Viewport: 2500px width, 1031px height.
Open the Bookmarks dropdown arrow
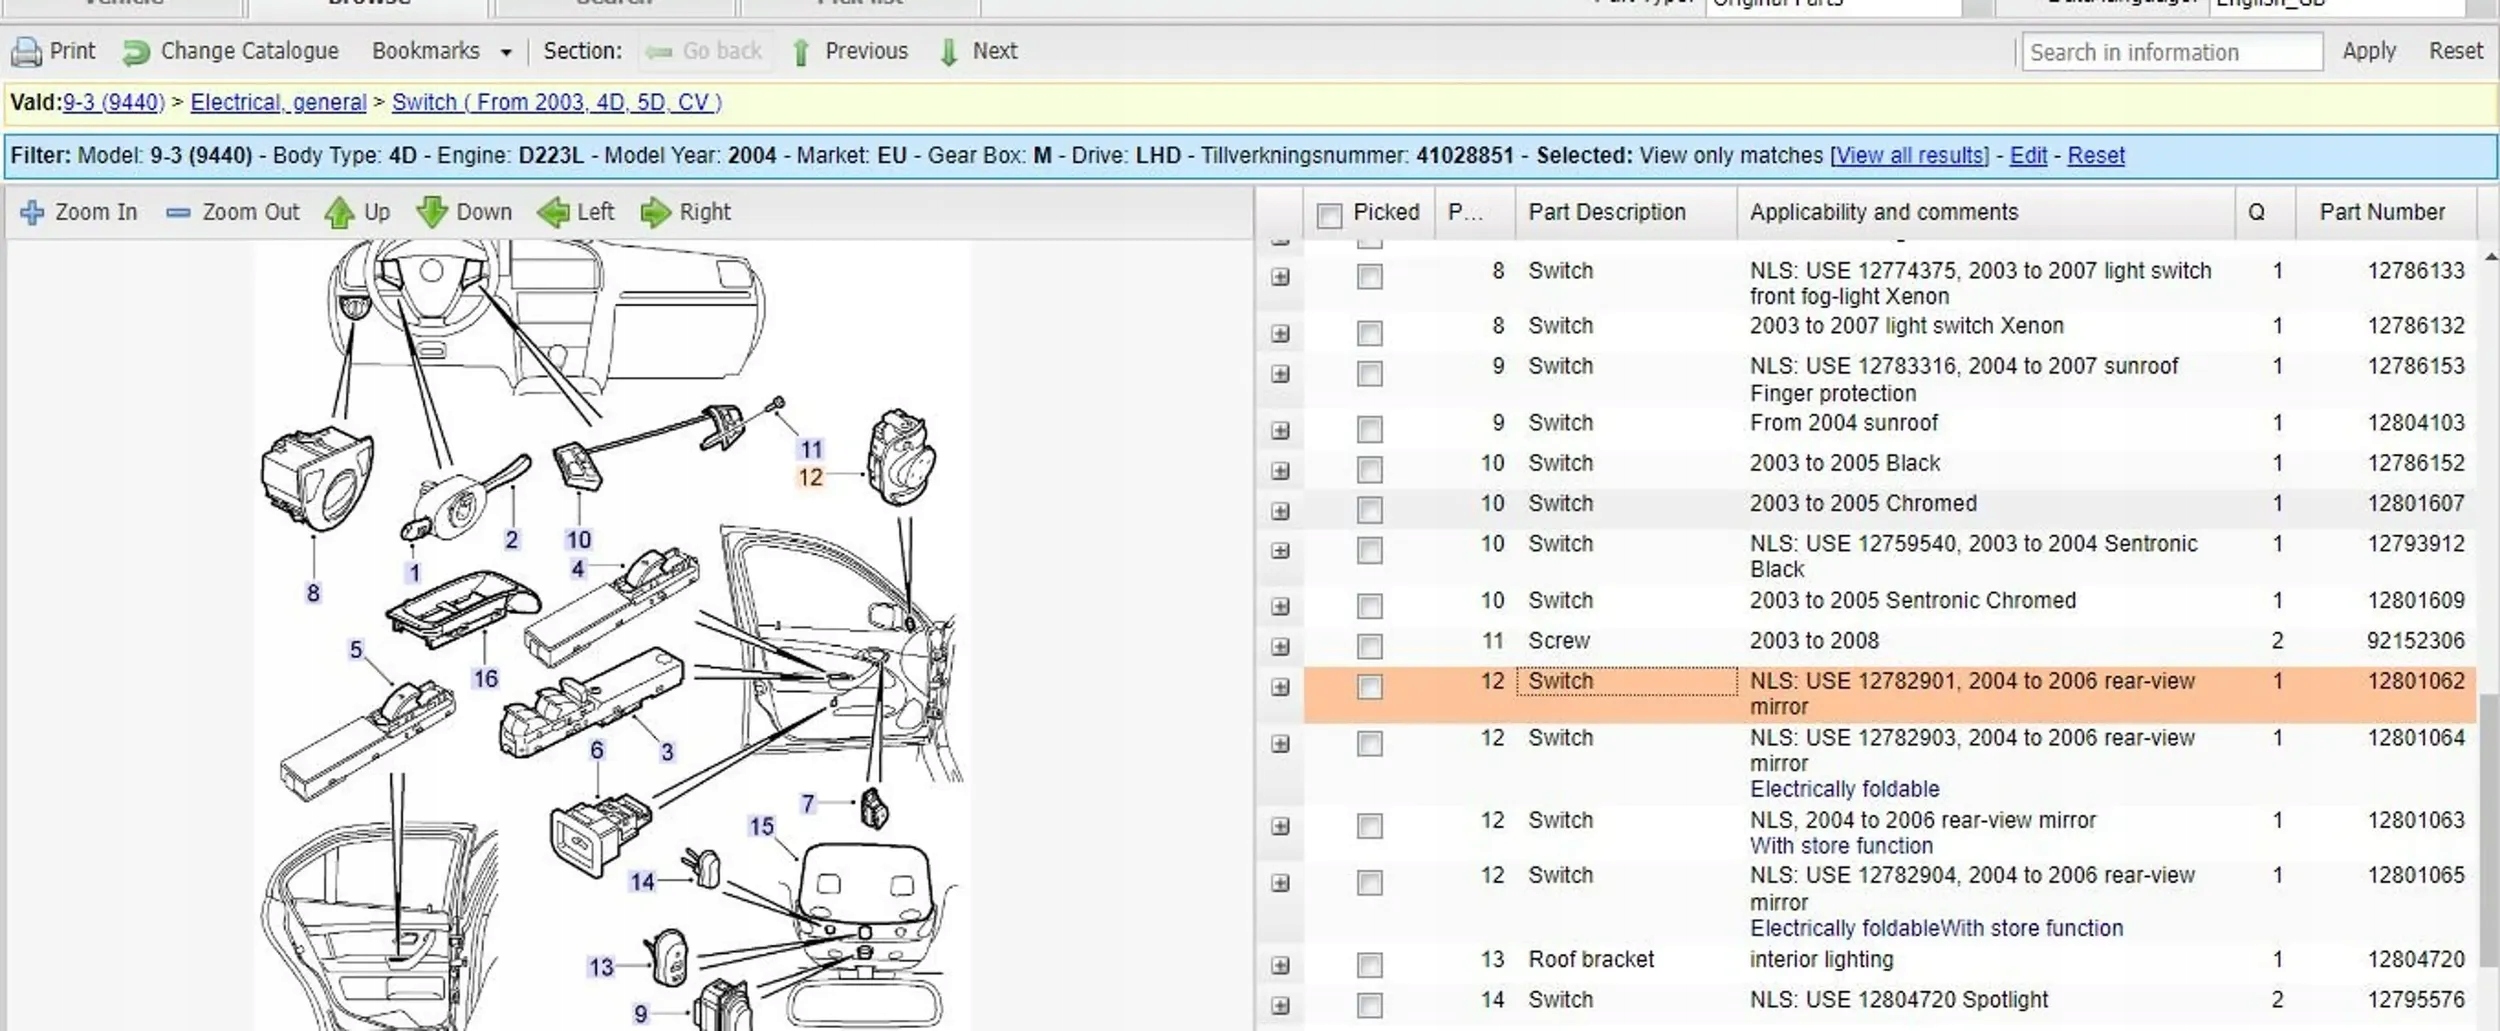506,53
